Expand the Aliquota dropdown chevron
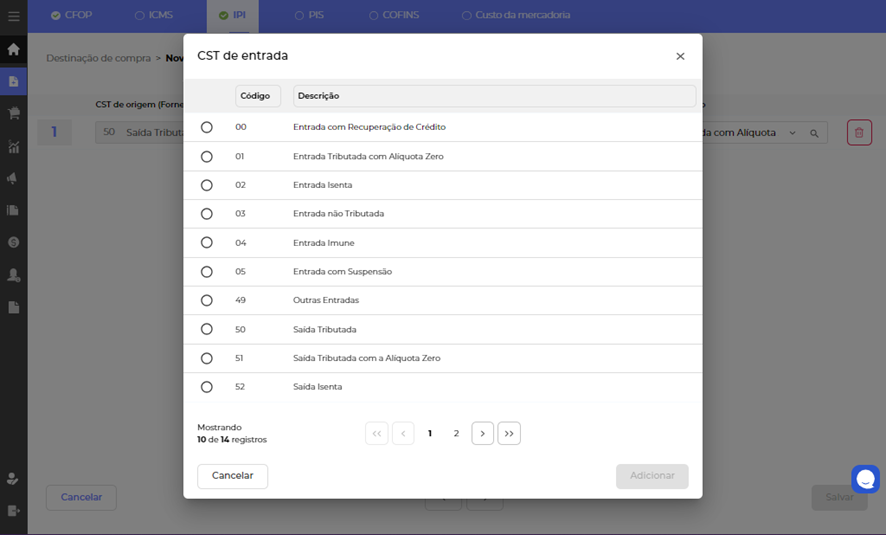 (x=793, y=133)
